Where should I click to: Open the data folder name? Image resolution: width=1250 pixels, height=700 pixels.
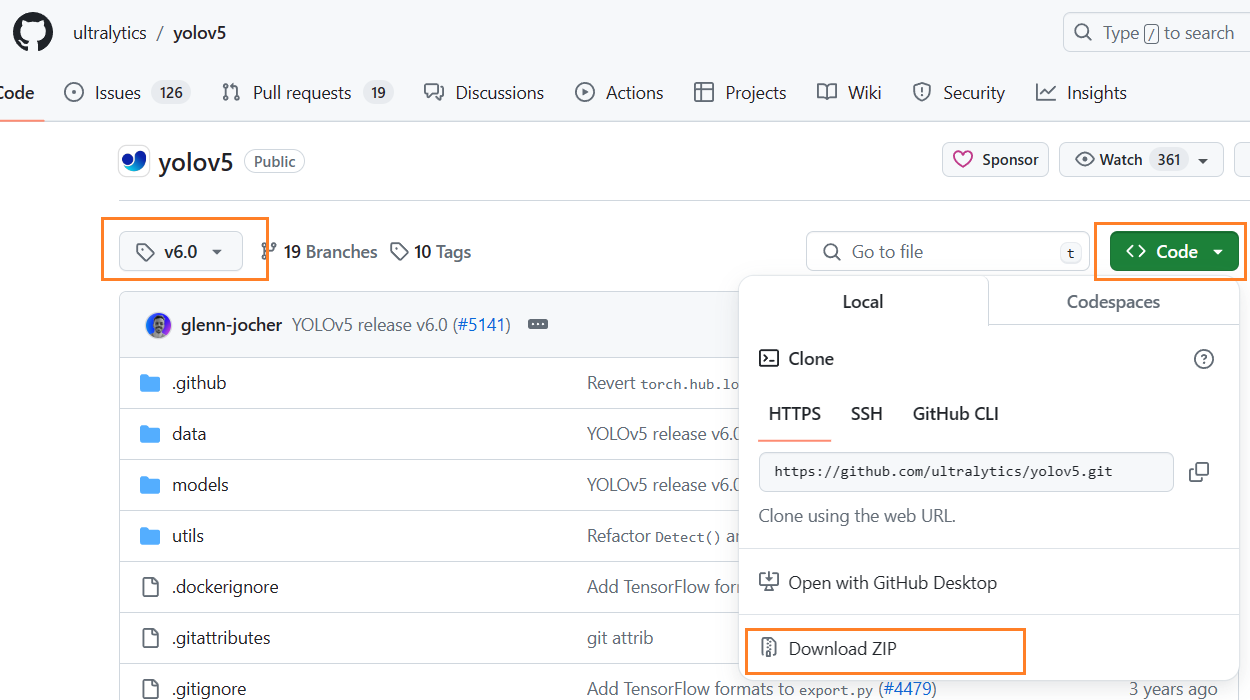(189, 434)
